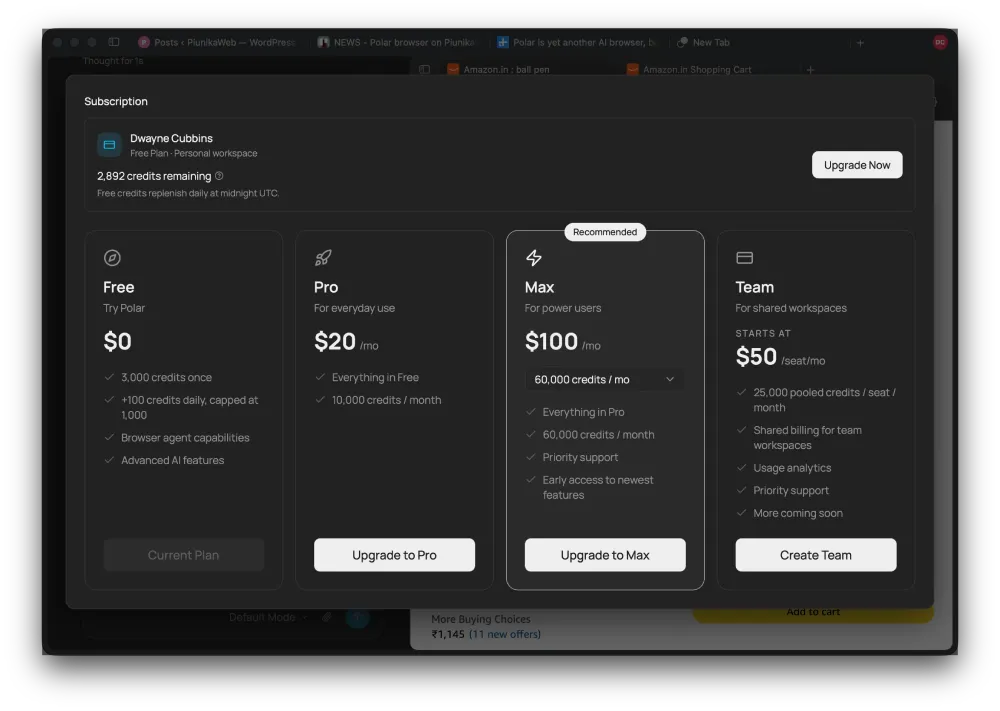Image resolution: width=1000 pixels, height=711 pixels.
Task: Click the profile avatar in top-right corner
Action: coord(940,42)
